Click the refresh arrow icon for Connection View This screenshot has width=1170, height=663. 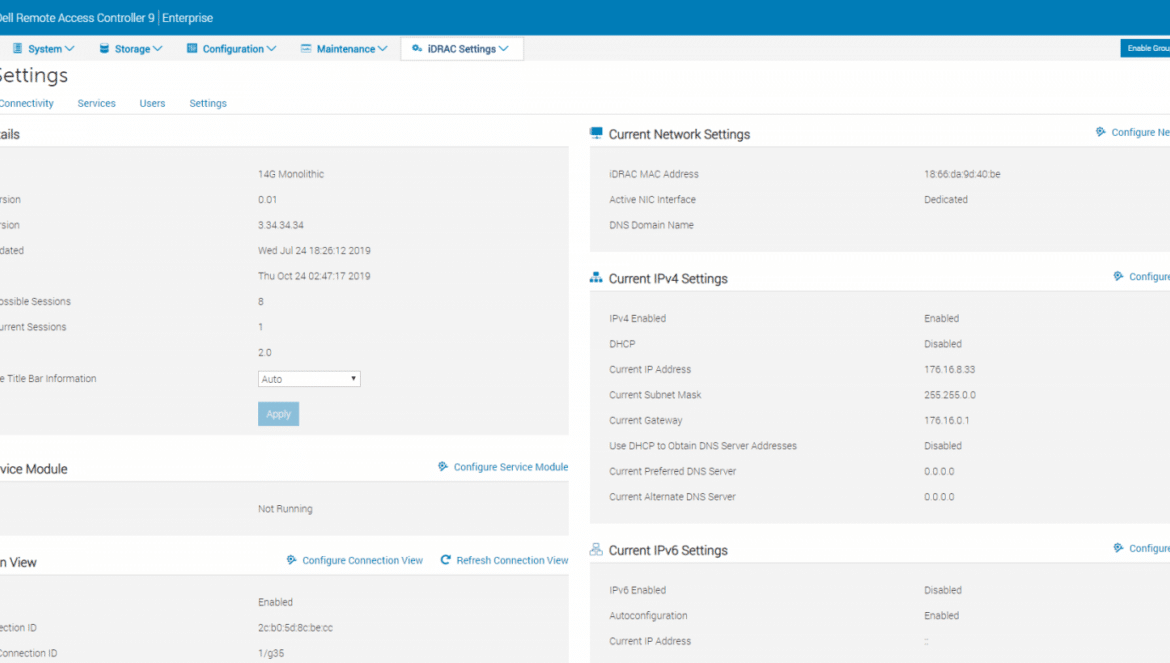[x=445, y=560]
